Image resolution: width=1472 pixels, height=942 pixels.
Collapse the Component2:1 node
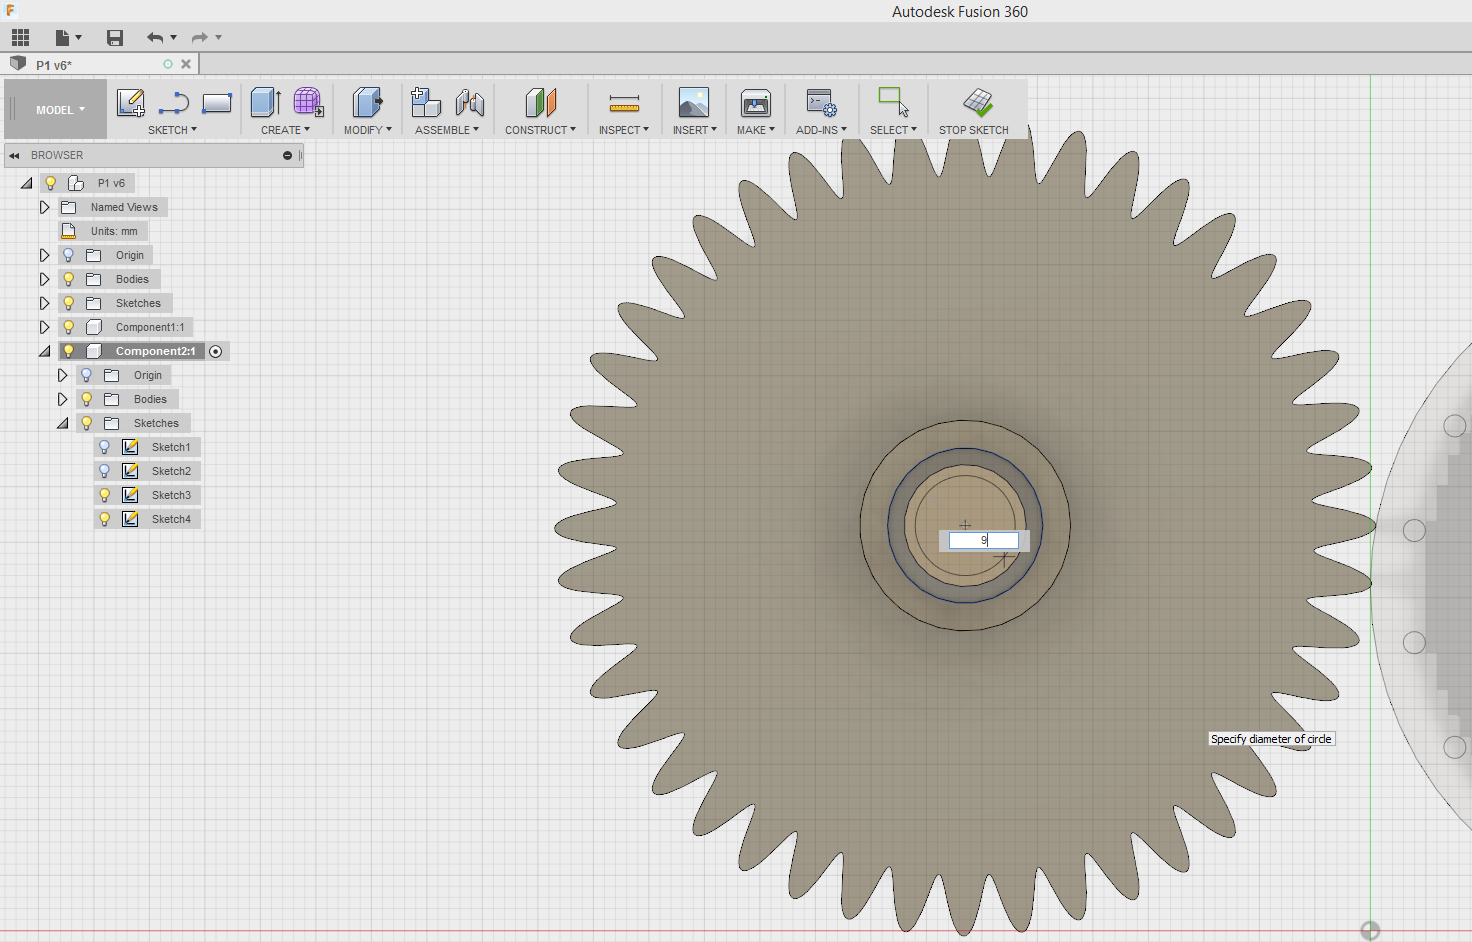pos(44,351)
